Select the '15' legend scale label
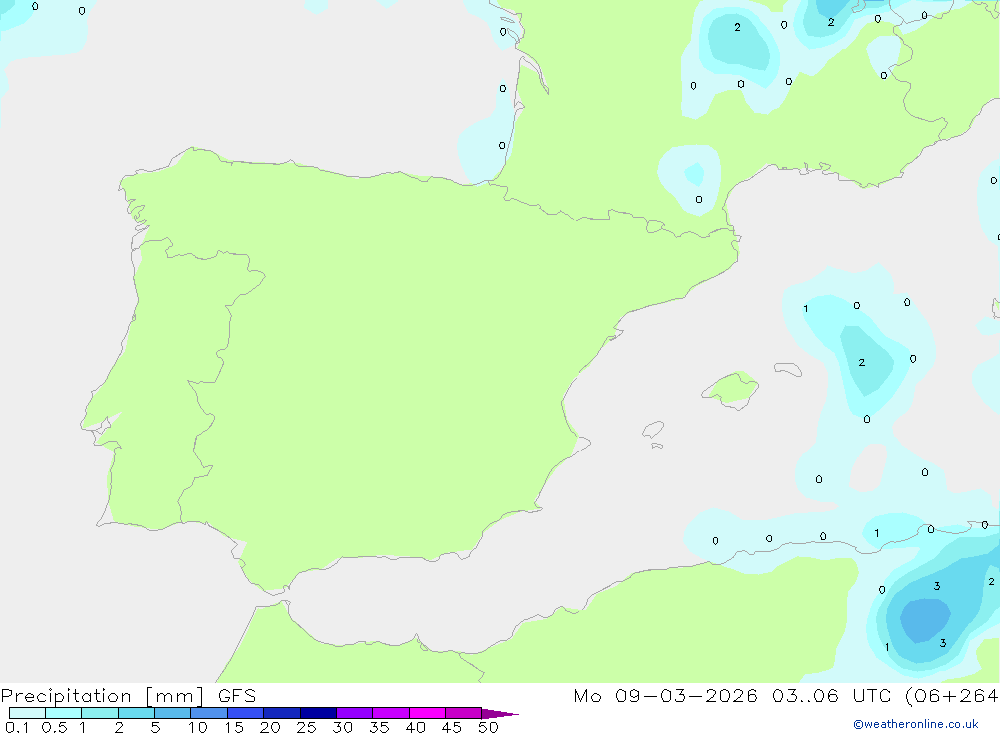The height and width of the screenshot is (733, 1000). pyautogui.click(x=233, y=727)
